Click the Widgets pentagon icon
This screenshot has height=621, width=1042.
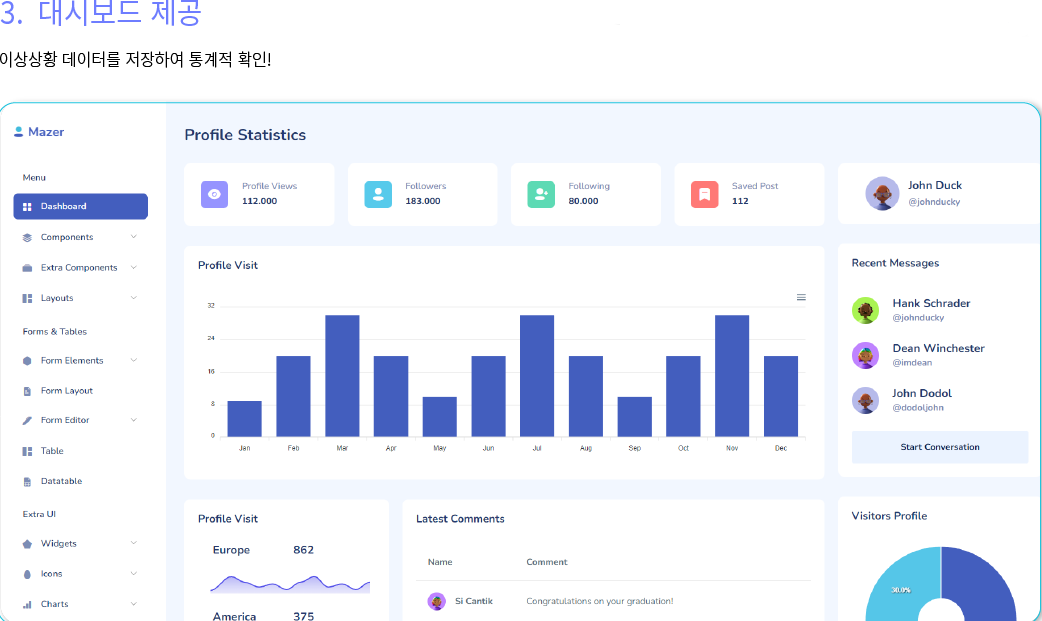(27, 544)
